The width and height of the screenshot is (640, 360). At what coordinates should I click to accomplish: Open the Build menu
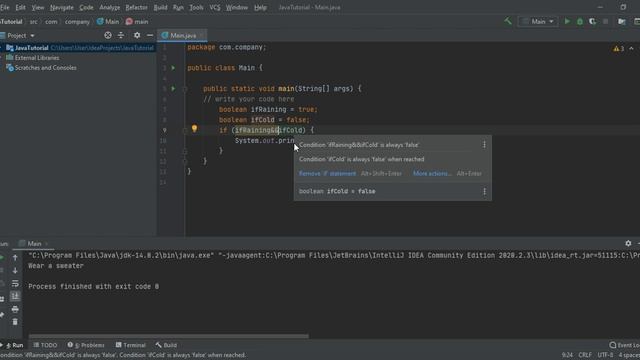click(160, 7)
